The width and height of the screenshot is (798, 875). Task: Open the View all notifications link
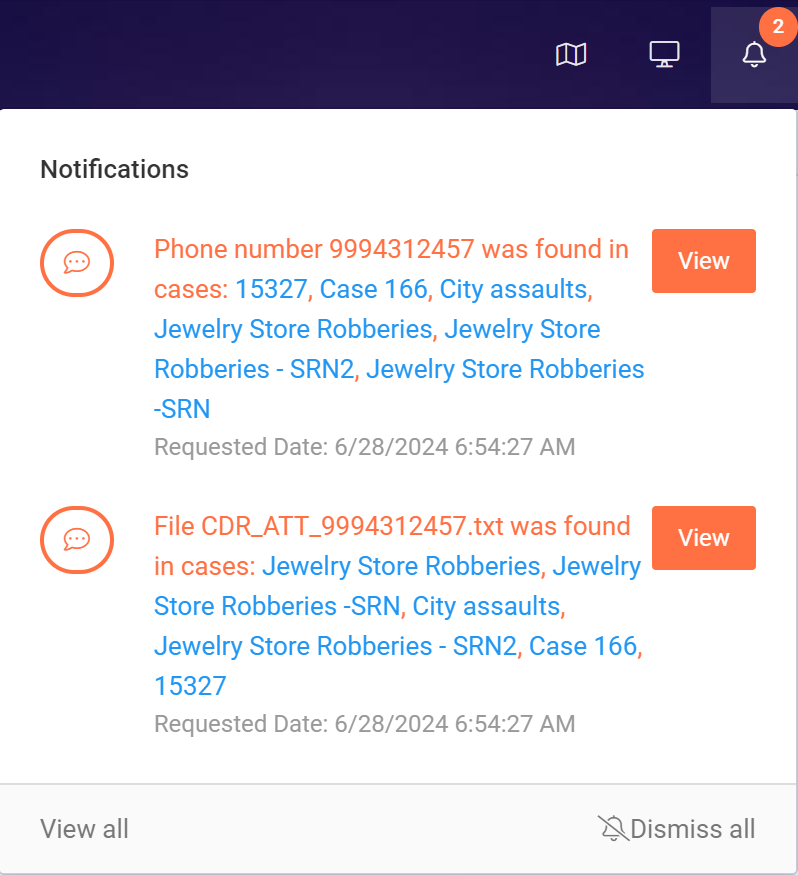click(85, 829)
